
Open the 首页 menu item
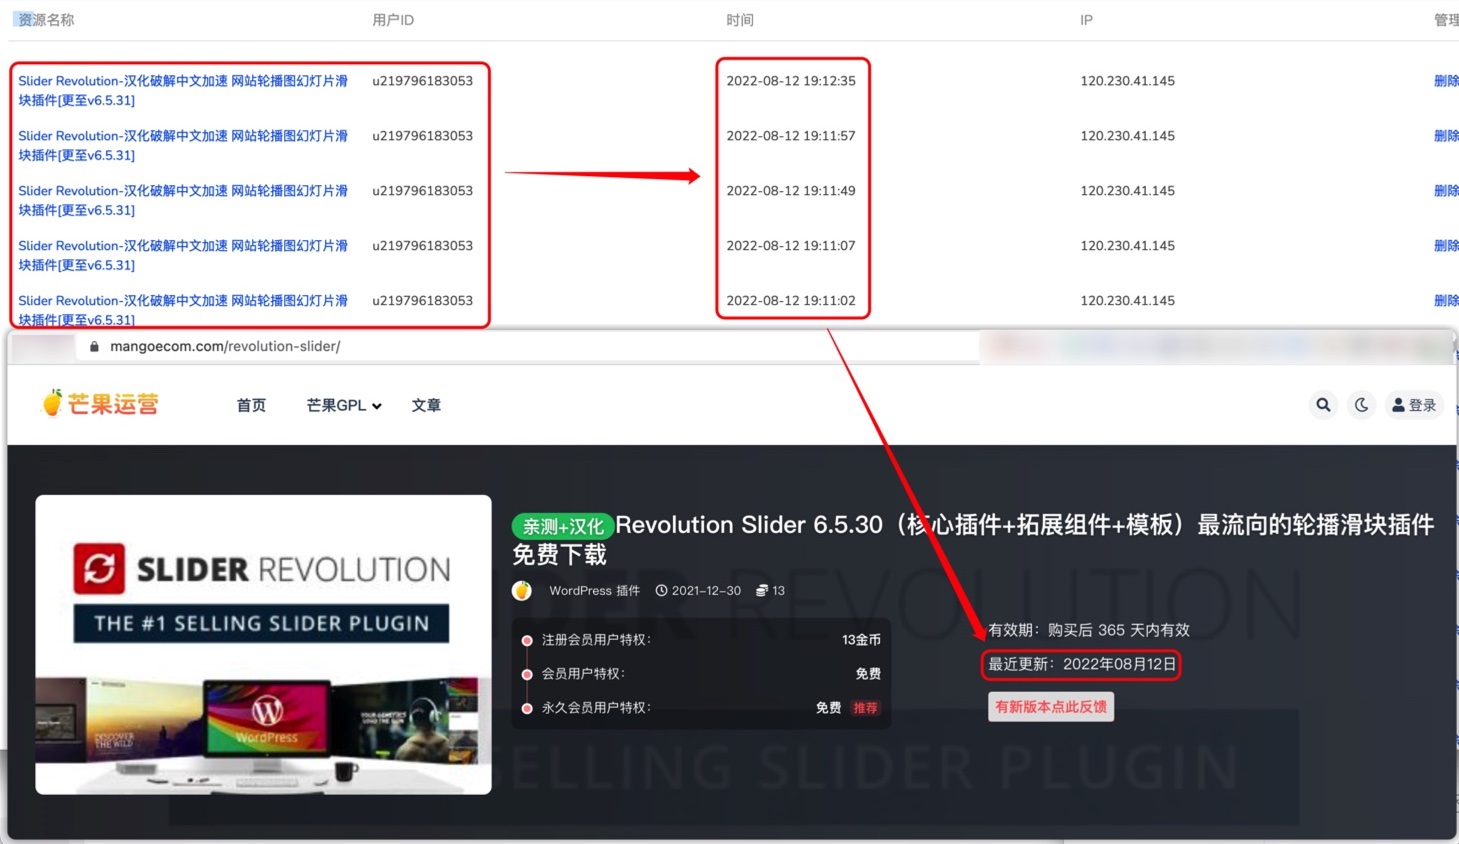tap(251, 405)
